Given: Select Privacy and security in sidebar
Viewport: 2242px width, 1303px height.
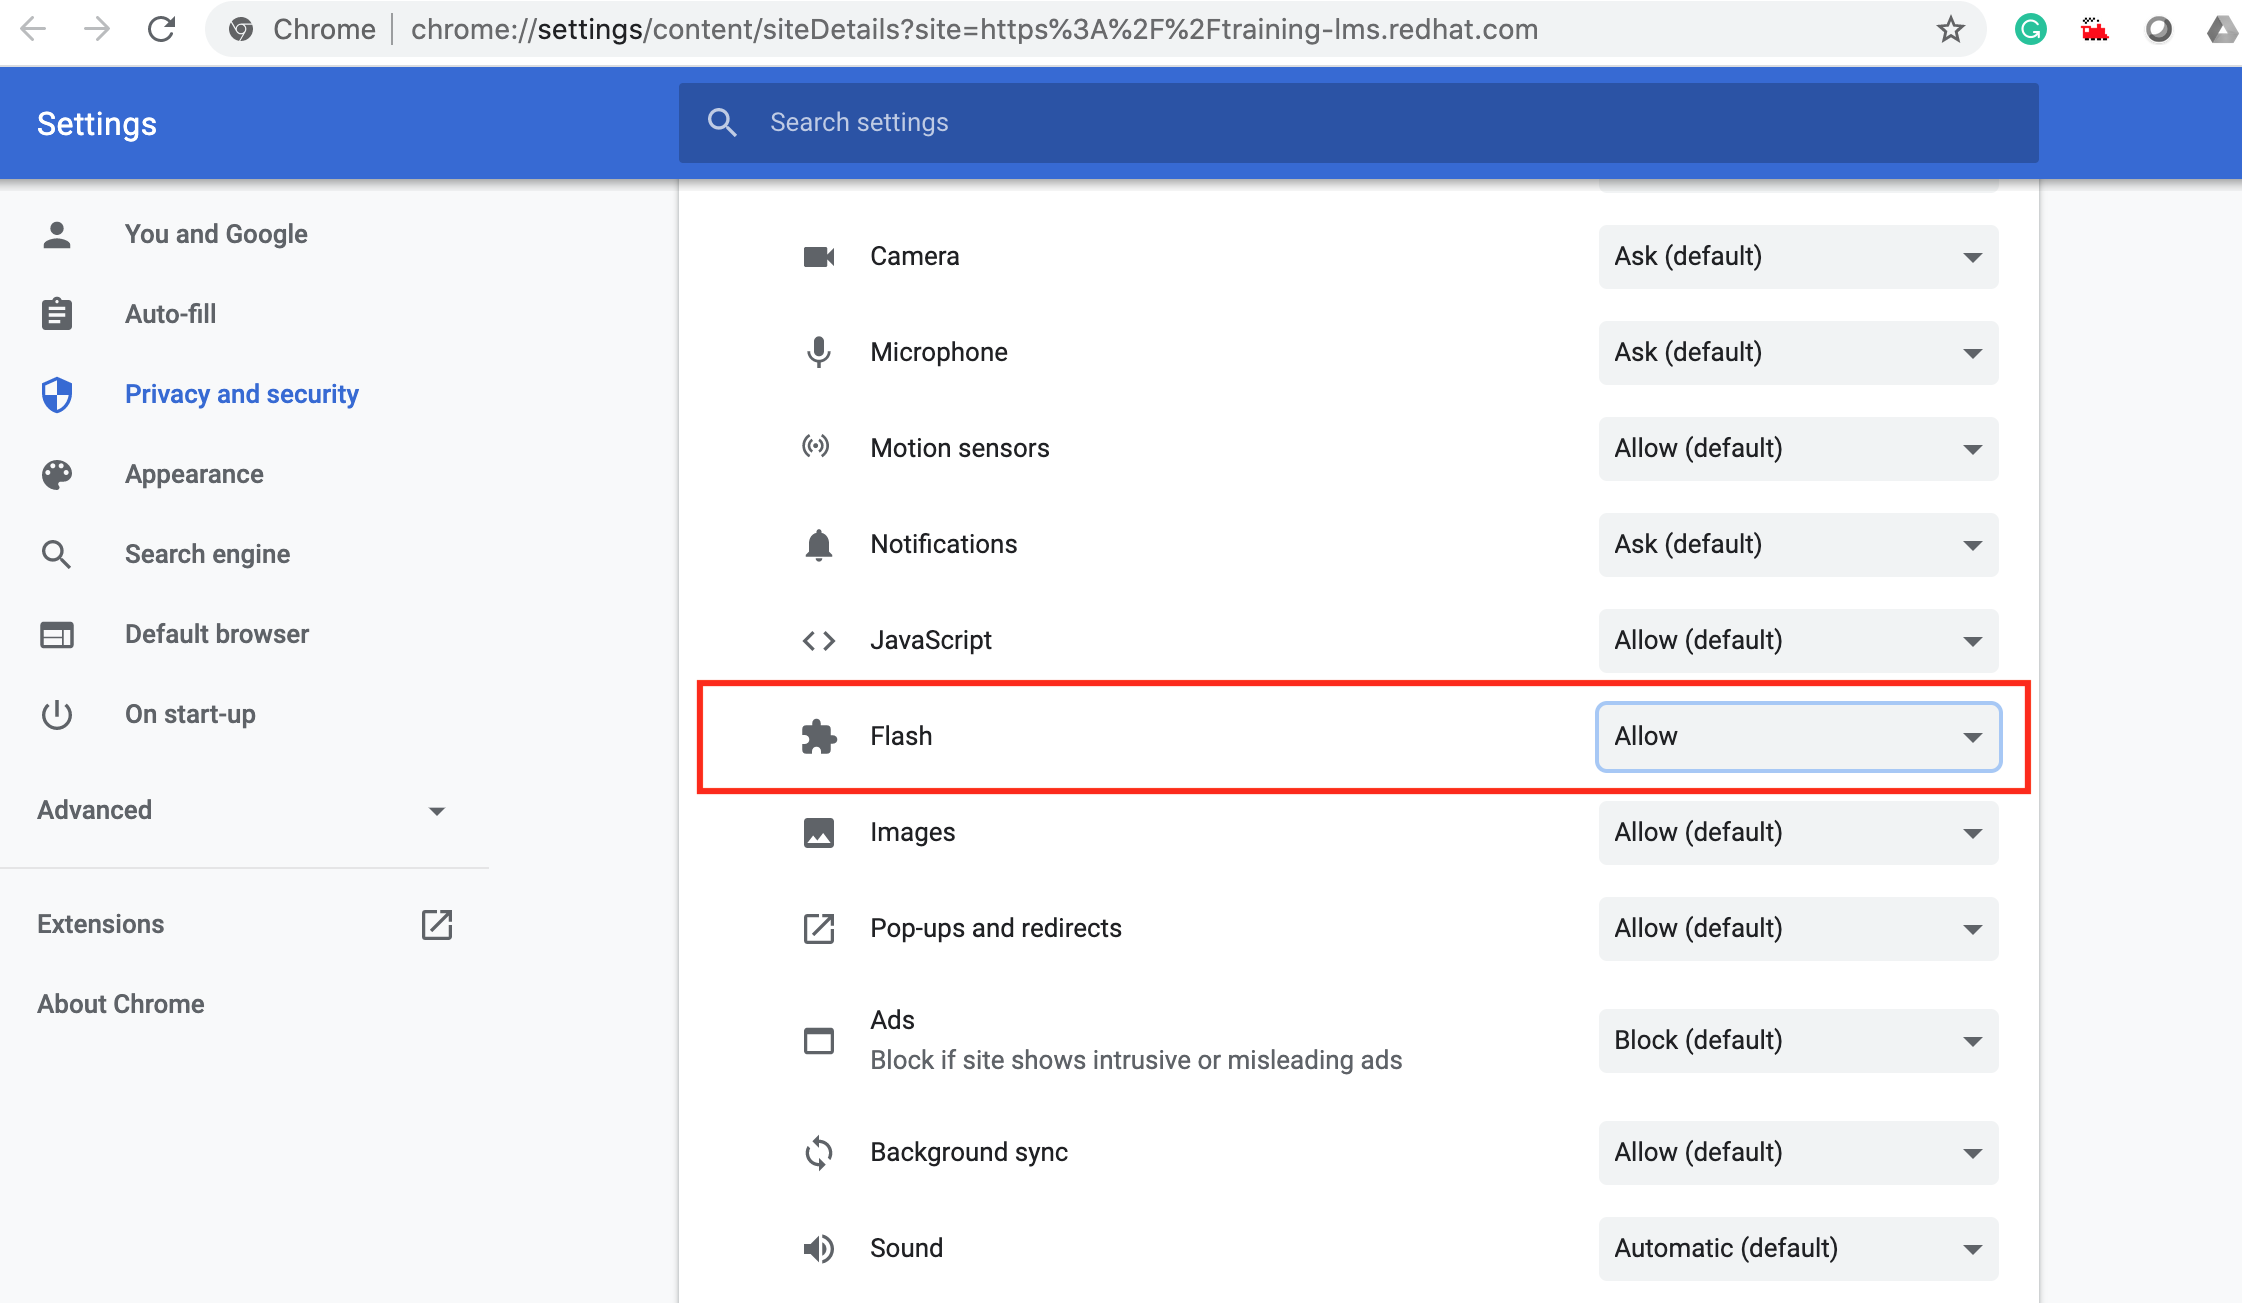Looking at the screenshot, I should [x=241, y=394].
